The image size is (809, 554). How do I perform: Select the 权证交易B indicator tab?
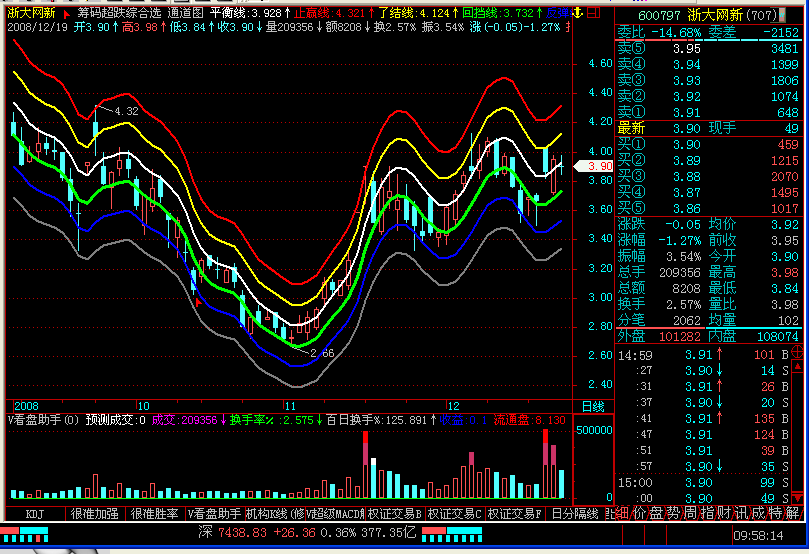point(395,514)
